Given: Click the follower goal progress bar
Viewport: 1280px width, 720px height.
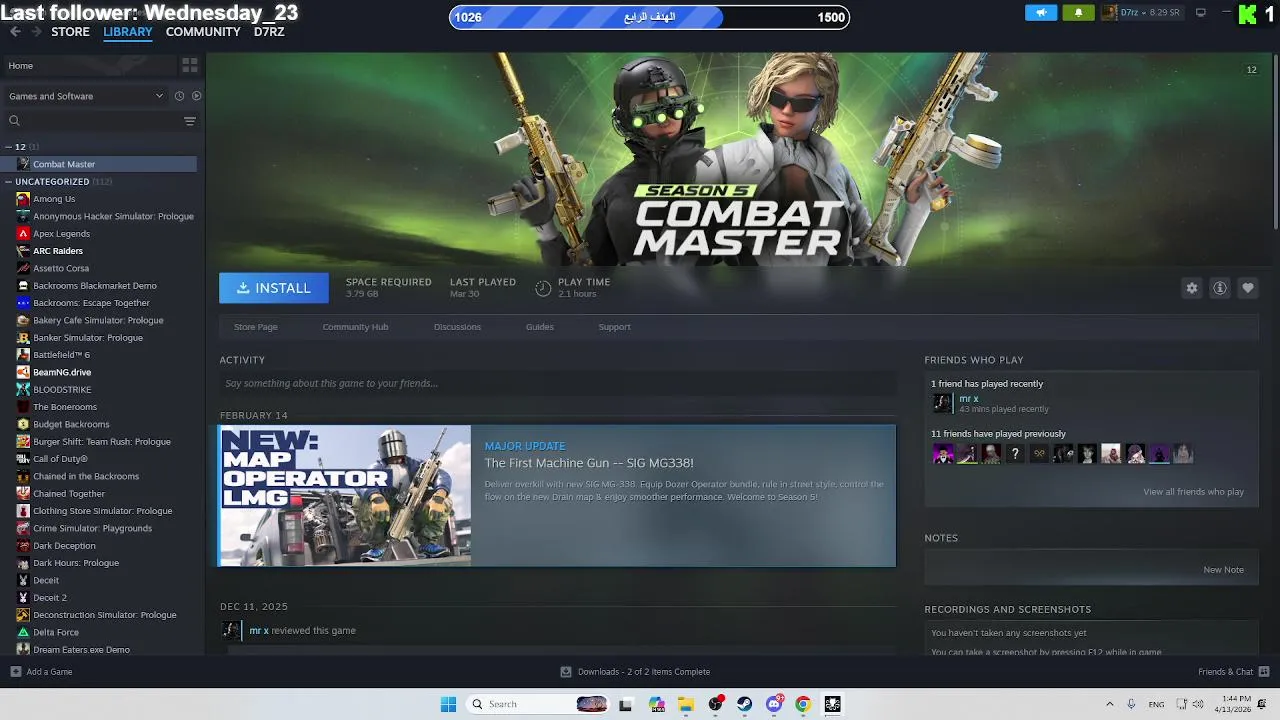Looking at the screenshot, I should click(649, 17).
